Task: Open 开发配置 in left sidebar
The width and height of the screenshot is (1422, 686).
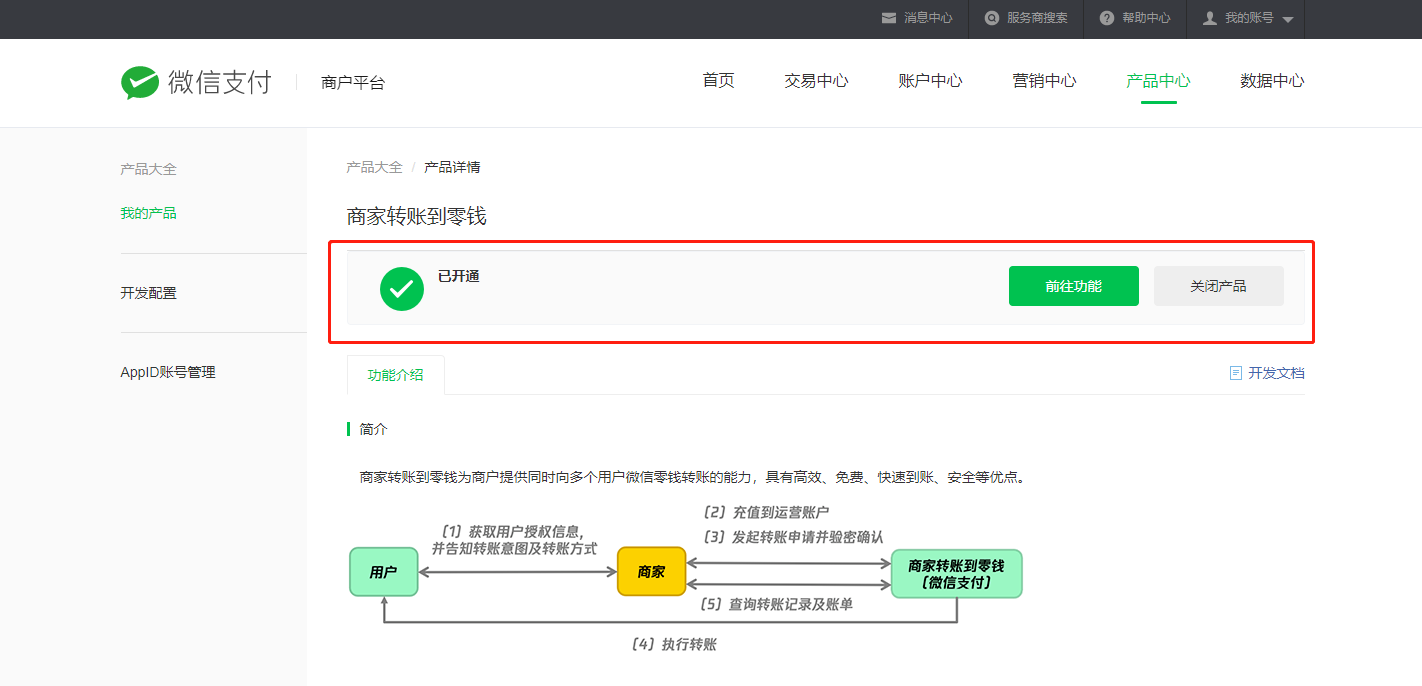Action: tap(148, 293)
